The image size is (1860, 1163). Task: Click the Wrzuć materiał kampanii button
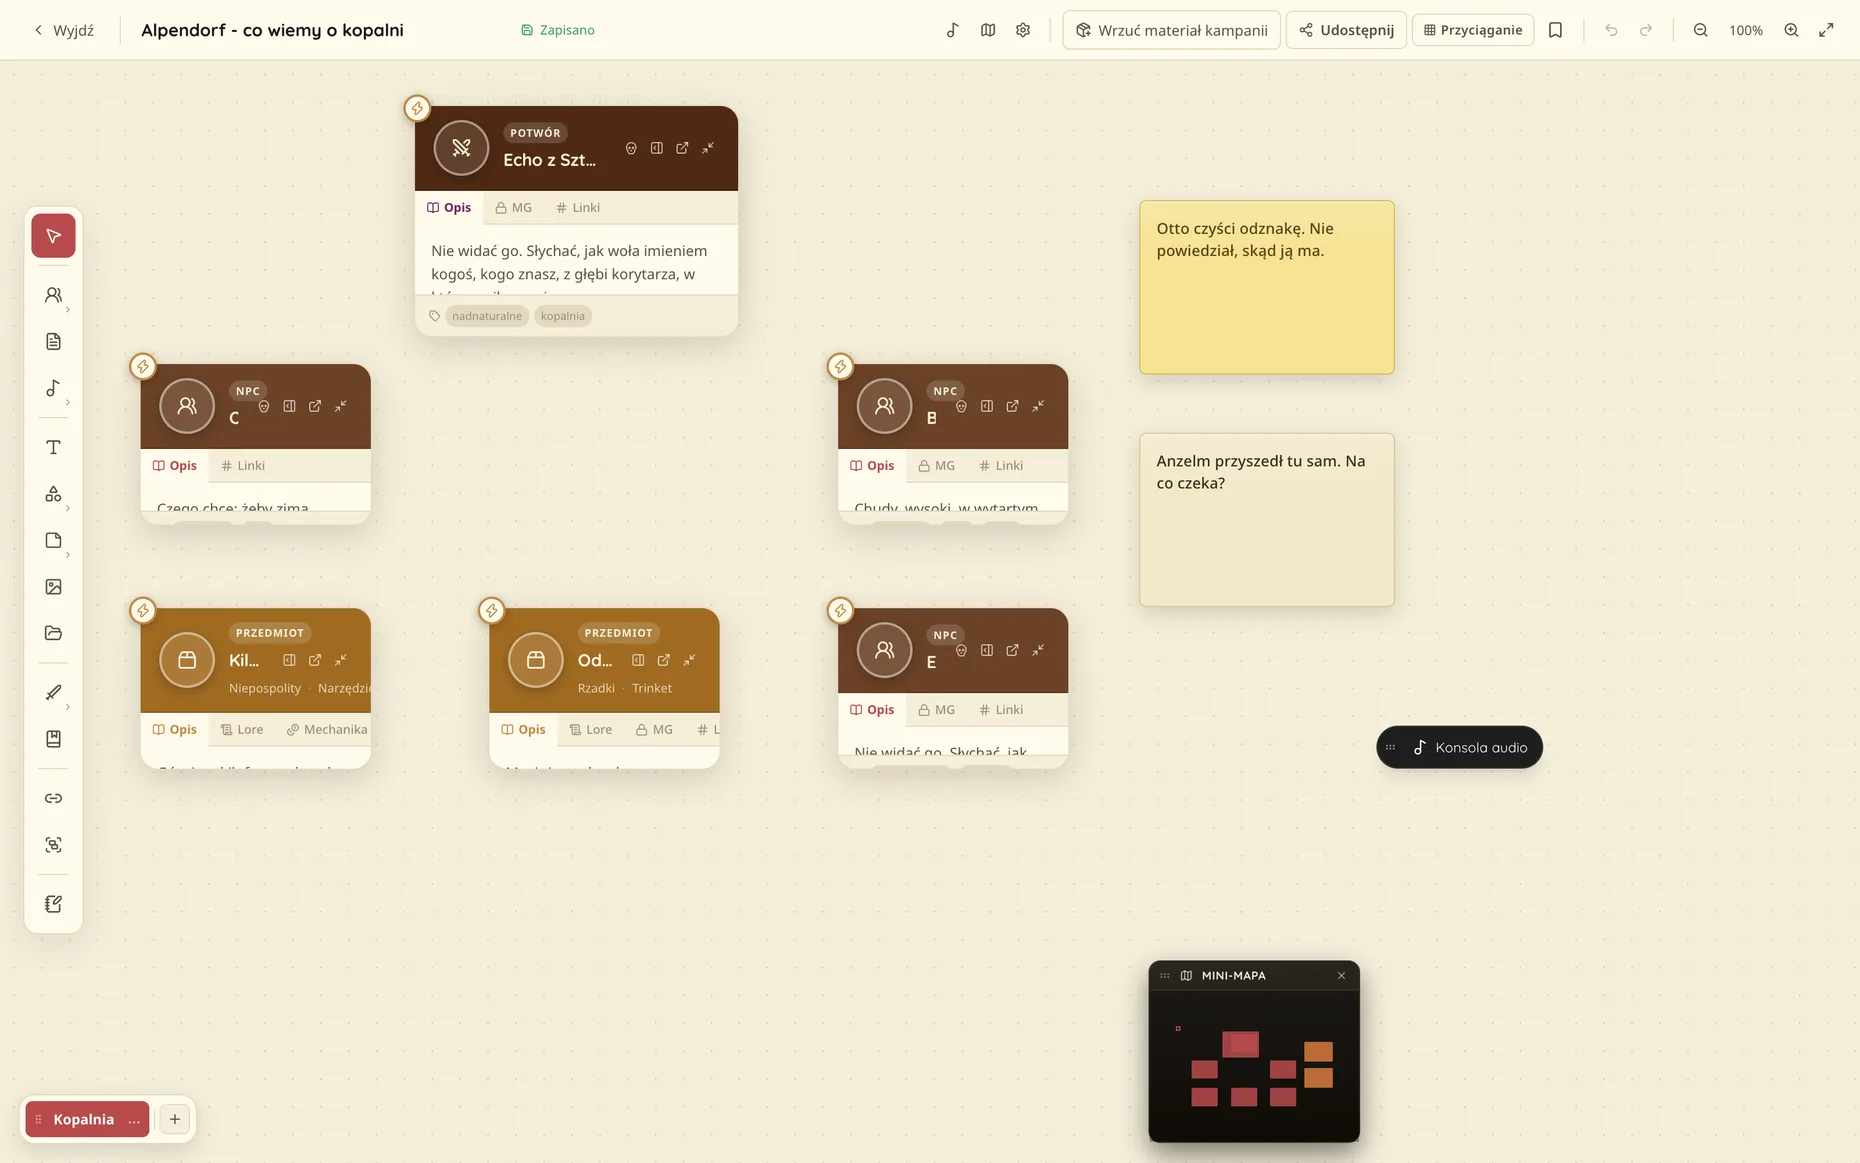coord(1171,30)
